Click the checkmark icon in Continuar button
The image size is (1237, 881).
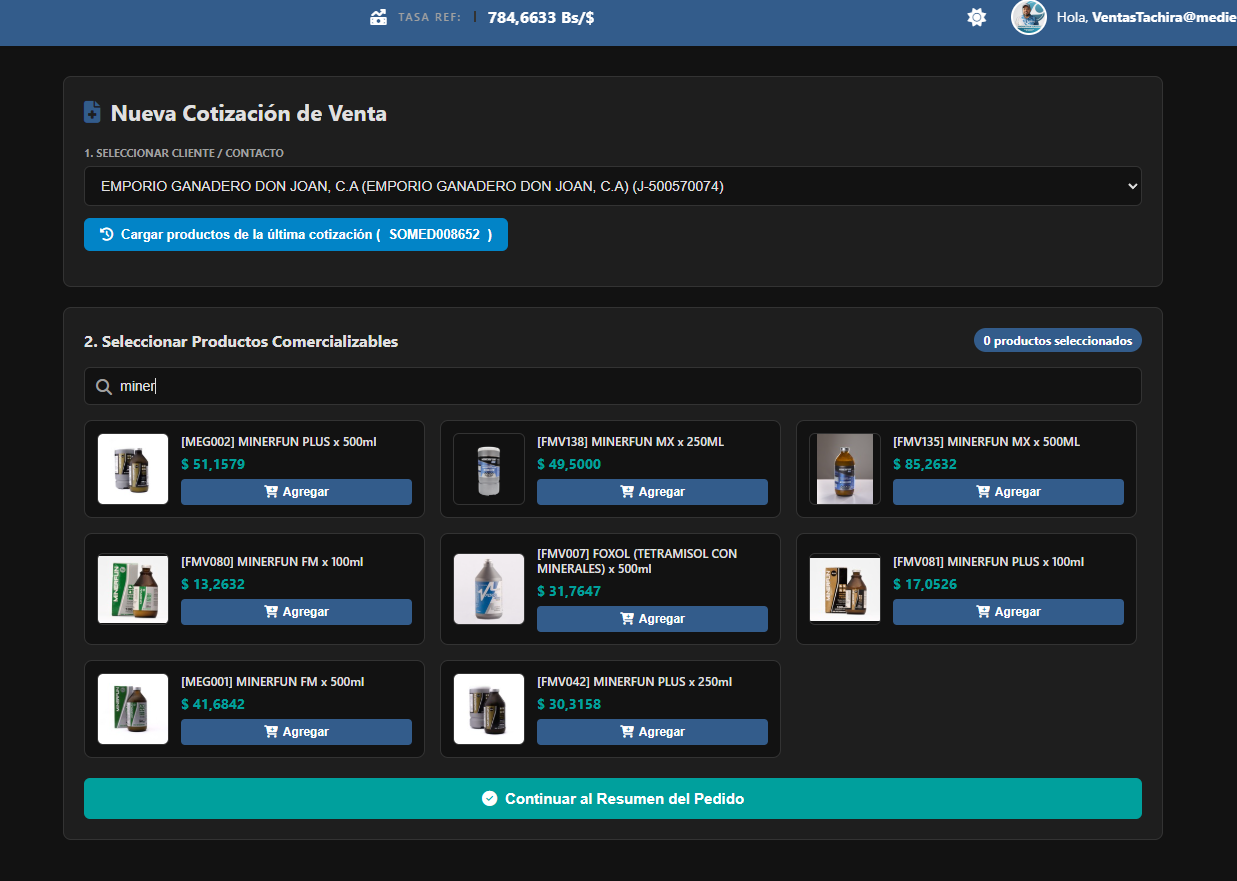tap(489, 798)
